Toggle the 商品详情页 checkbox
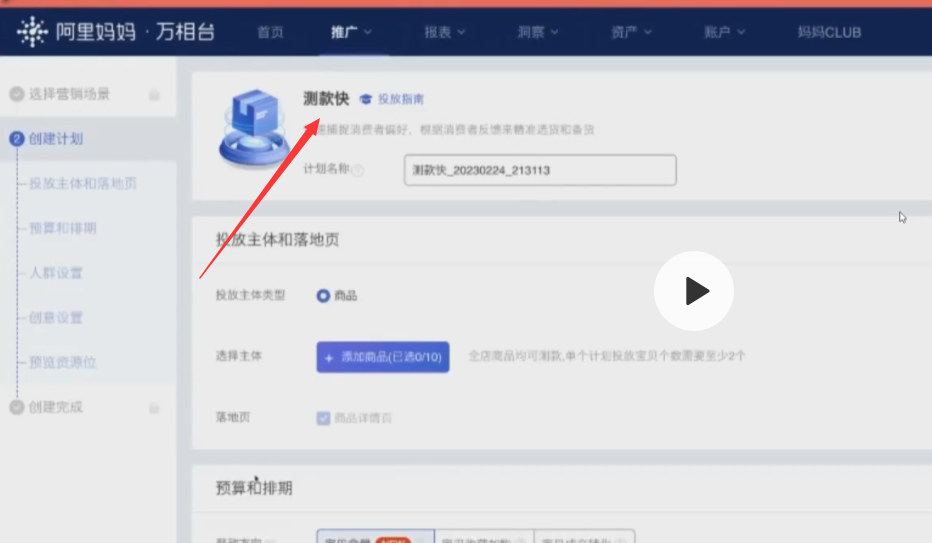Screen dimensions: 932x543 pos(323,418)
